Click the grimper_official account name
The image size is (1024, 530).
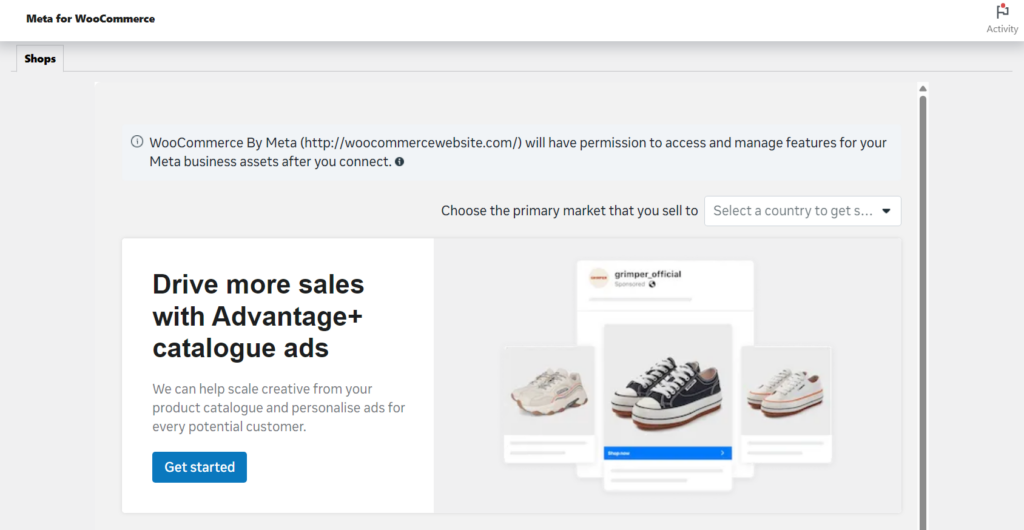(x=647, y=274)
